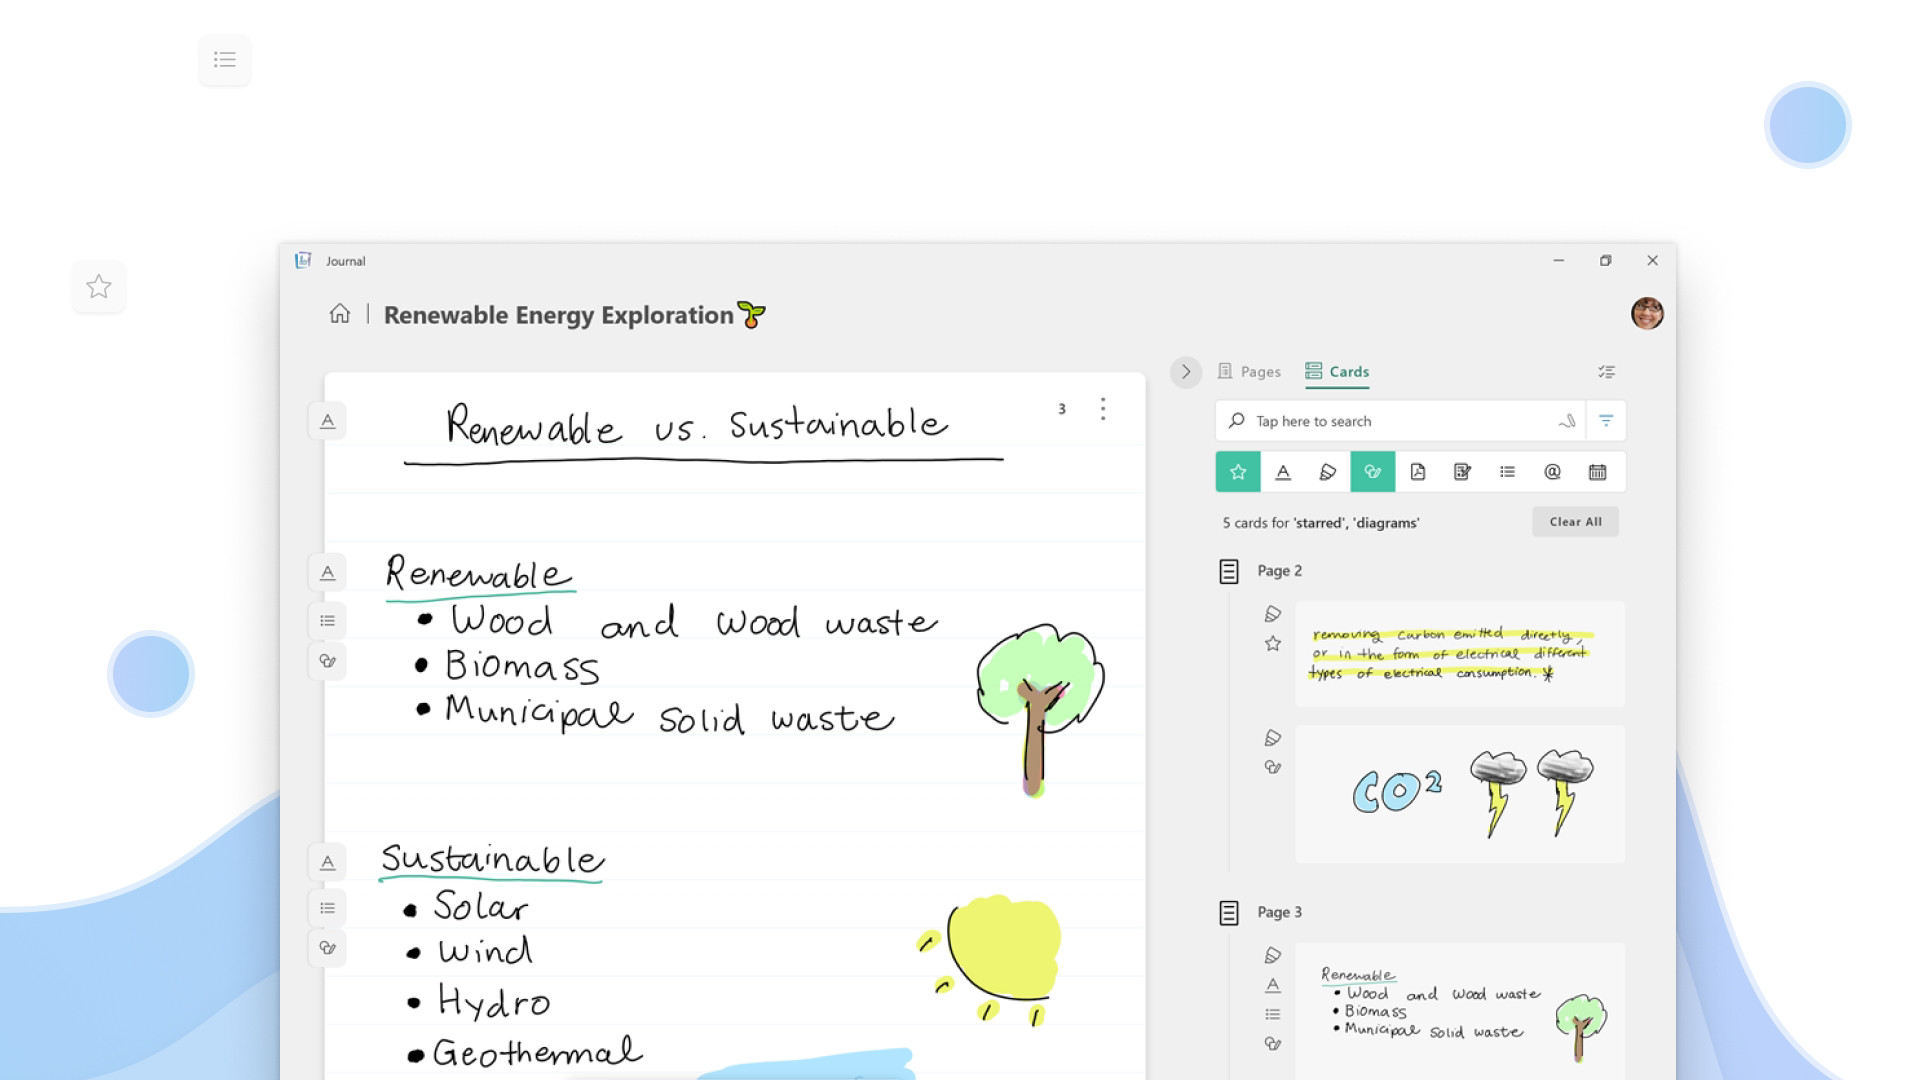Select the highlighter filter icon
Image resolution: width=1920 pixels, height=1080 pixels.
(x=1328, y=472)
